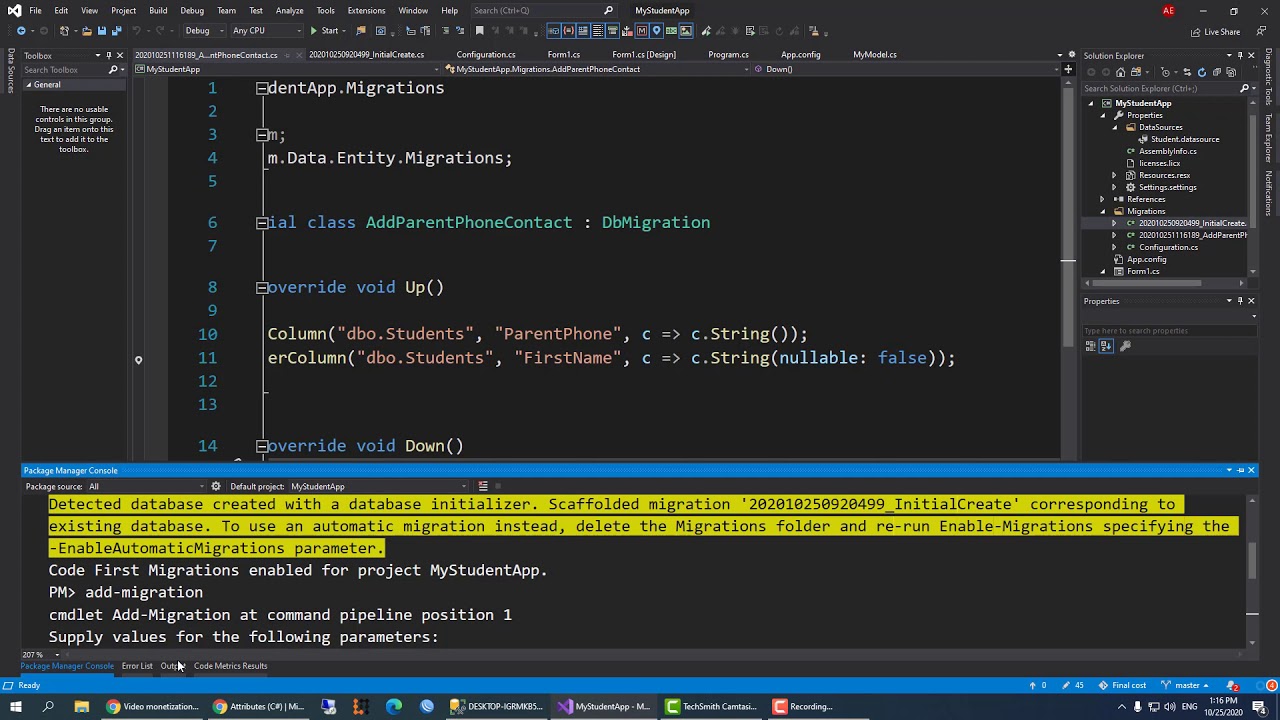Open File Explorer from the taskbar
Viewport: 1280px width, 720px height.
(81, 706)
